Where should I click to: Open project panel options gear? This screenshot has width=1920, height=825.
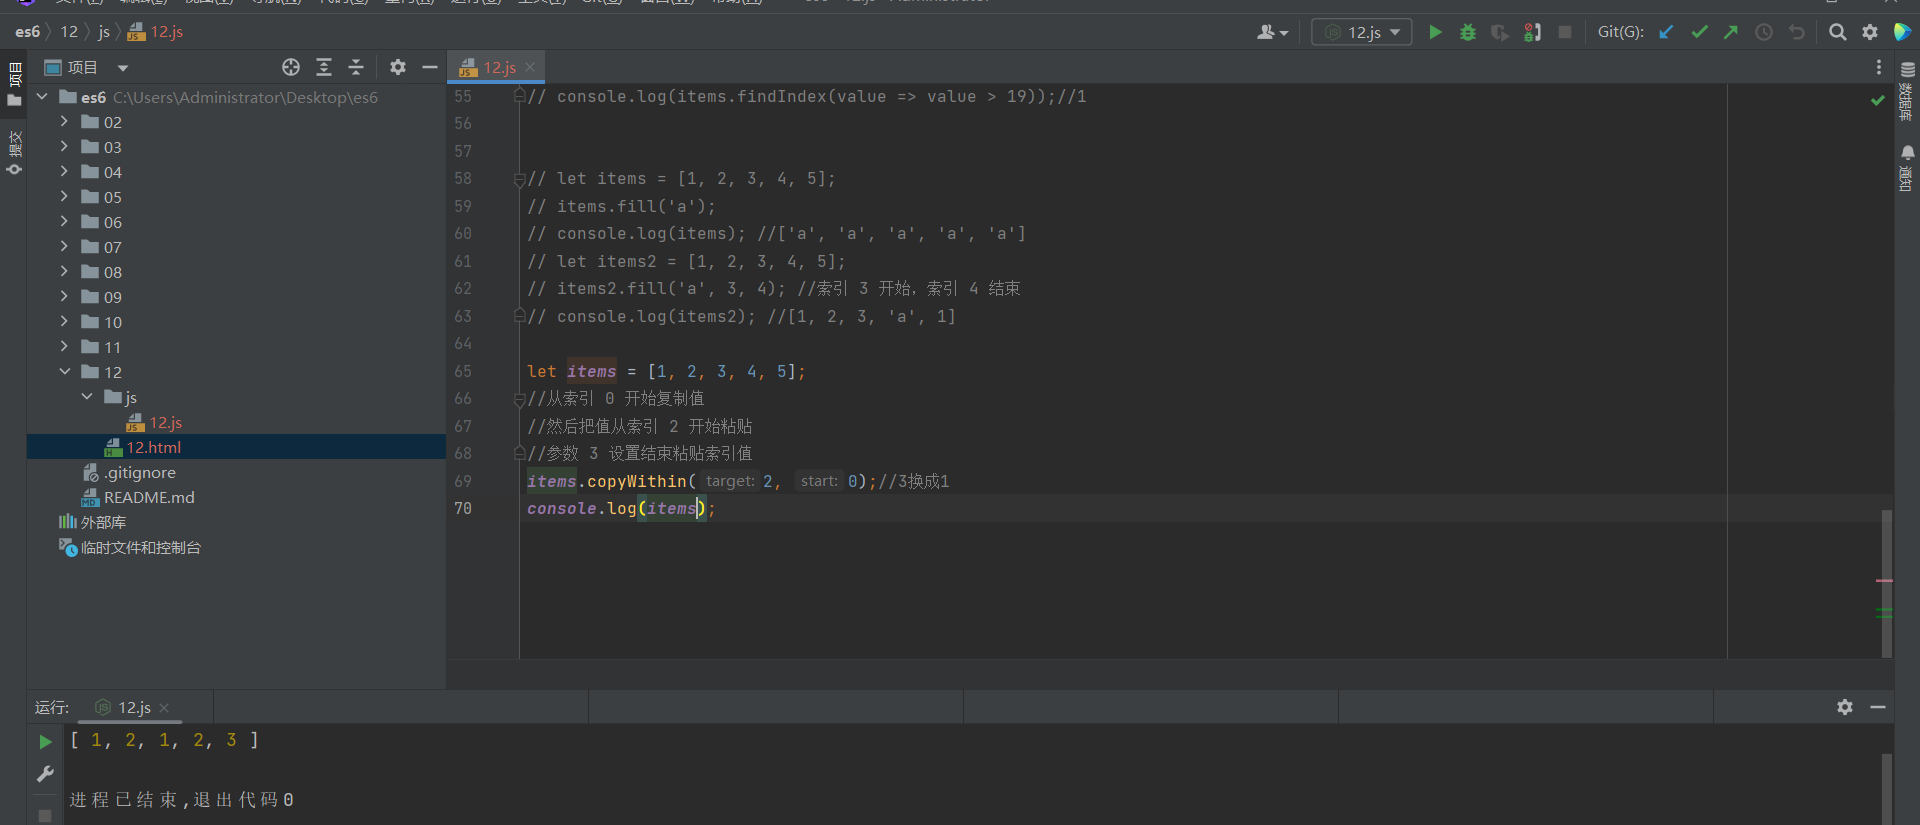398,67
